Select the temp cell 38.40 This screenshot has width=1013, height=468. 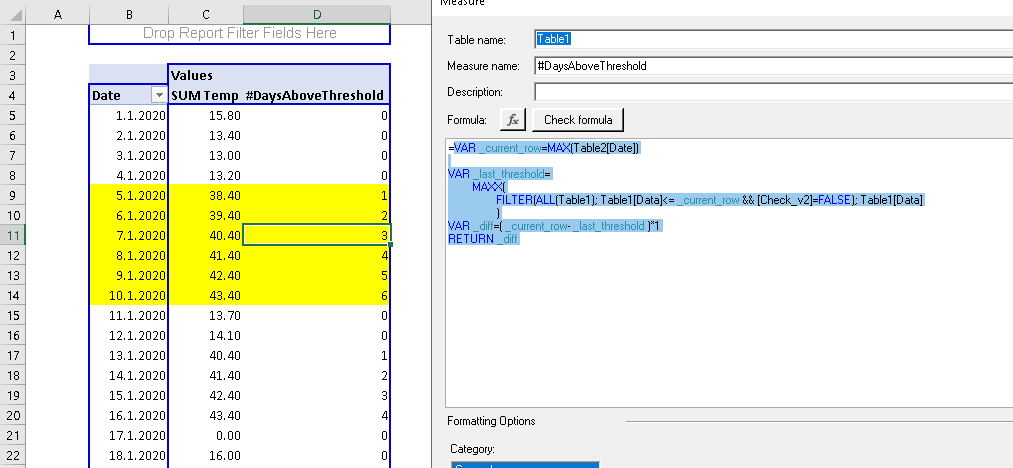coord(205,196)
